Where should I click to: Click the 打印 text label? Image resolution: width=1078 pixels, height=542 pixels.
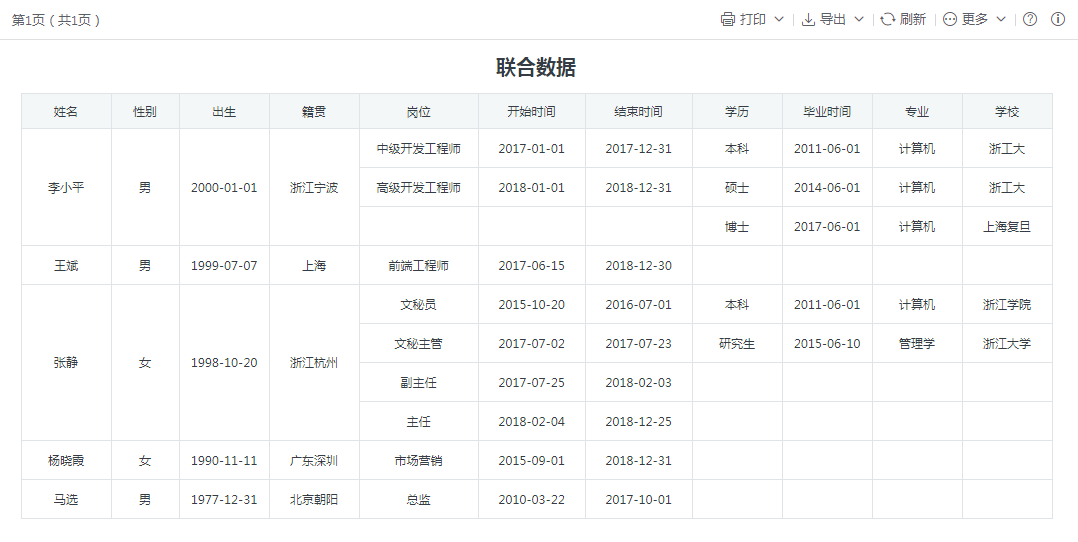point(753,20)
